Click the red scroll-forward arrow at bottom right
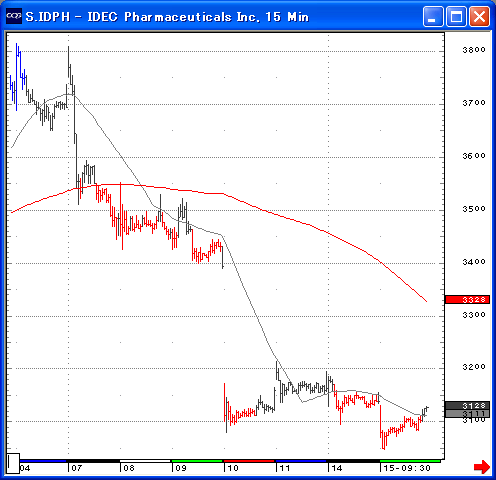This screenshot has width=496, height=480. (x=482, y=467)
